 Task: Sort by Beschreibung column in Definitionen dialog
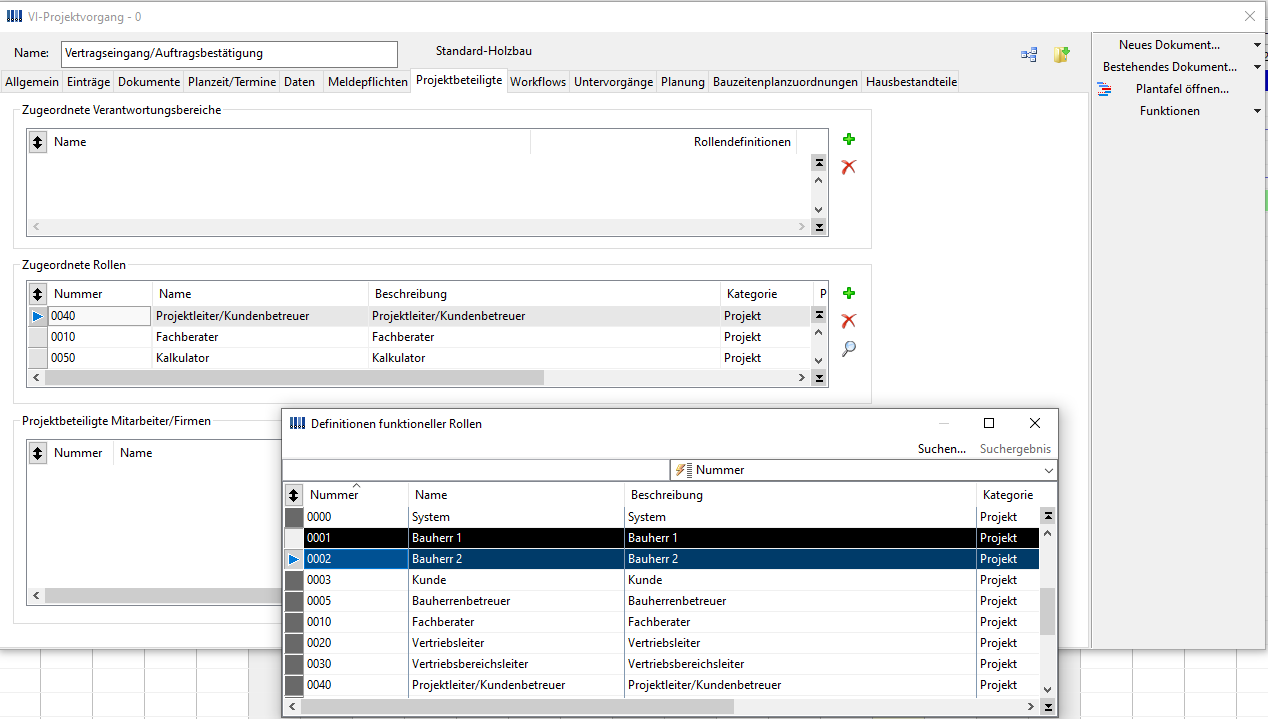[800, 495]
